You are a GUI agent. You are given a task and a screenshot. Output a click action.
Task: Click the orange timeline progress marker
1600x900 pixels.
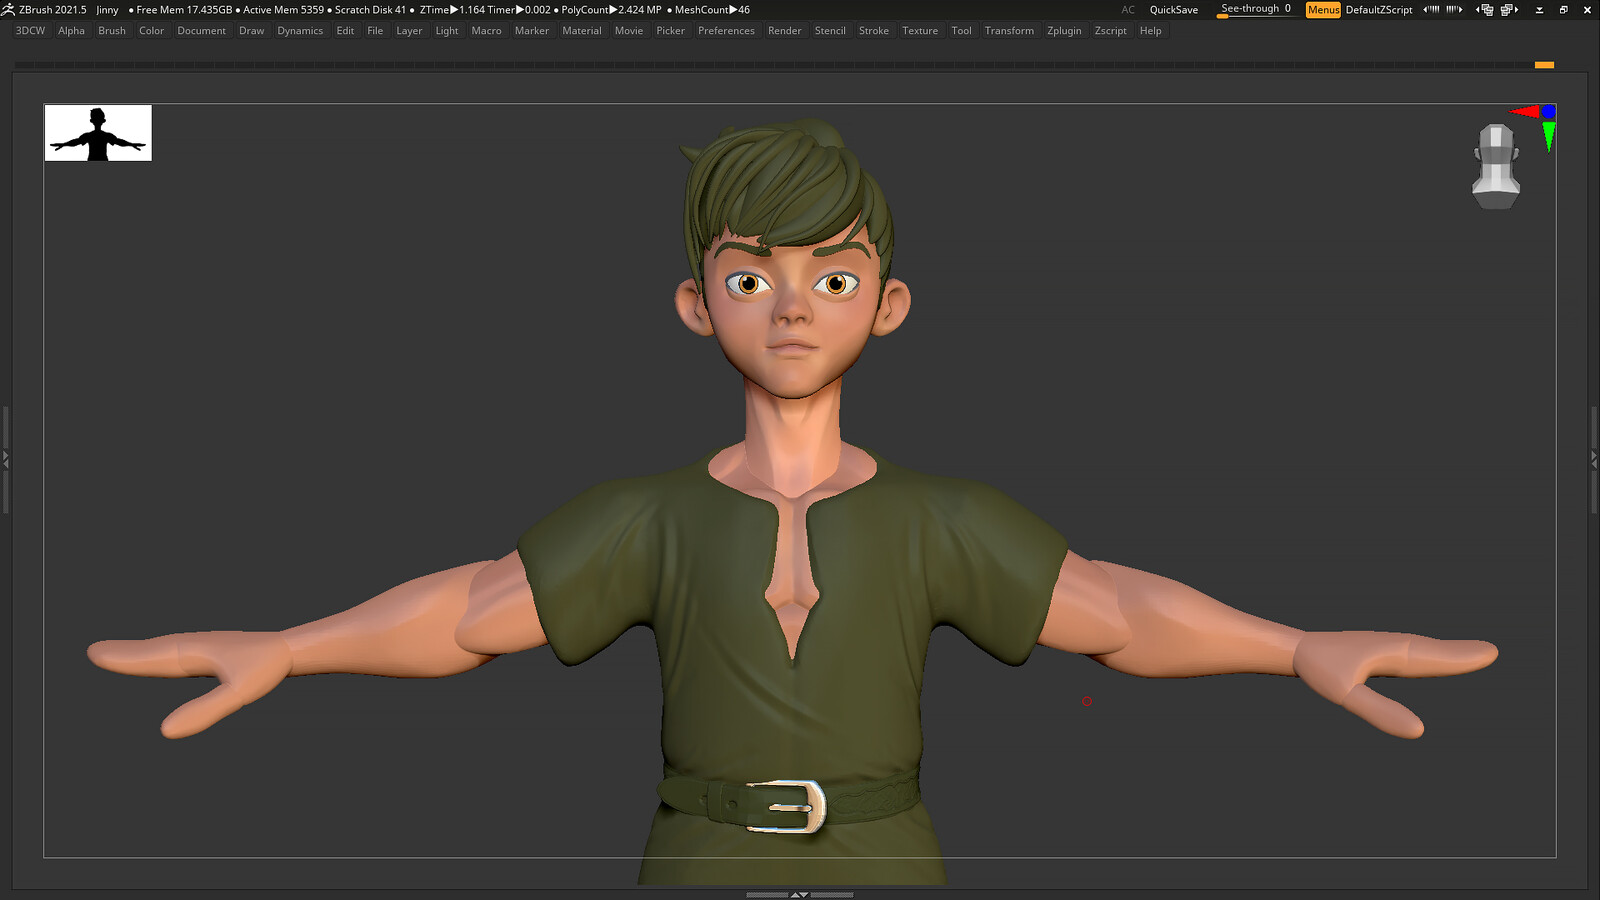[x=1544, y=65]
